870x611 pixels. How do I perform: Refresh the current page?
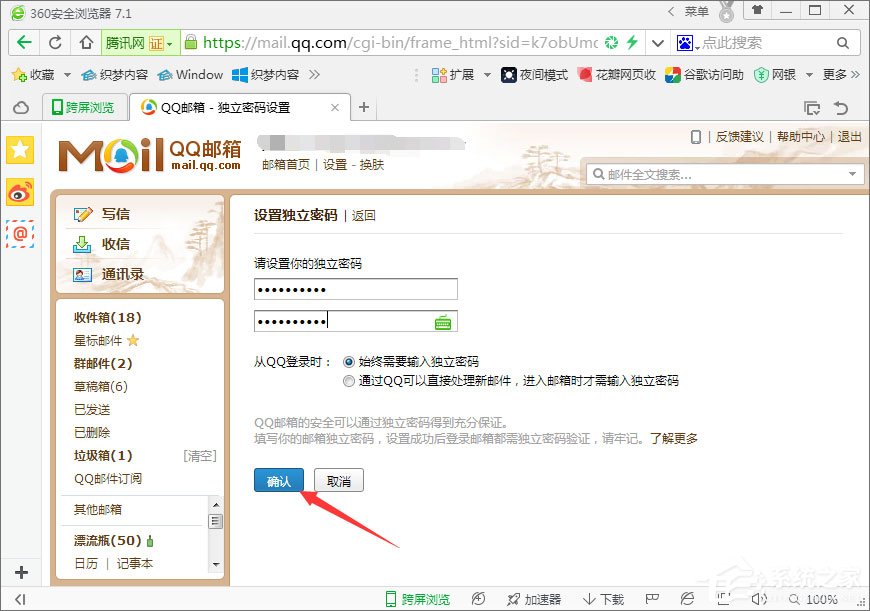click(x=53, y=43)
